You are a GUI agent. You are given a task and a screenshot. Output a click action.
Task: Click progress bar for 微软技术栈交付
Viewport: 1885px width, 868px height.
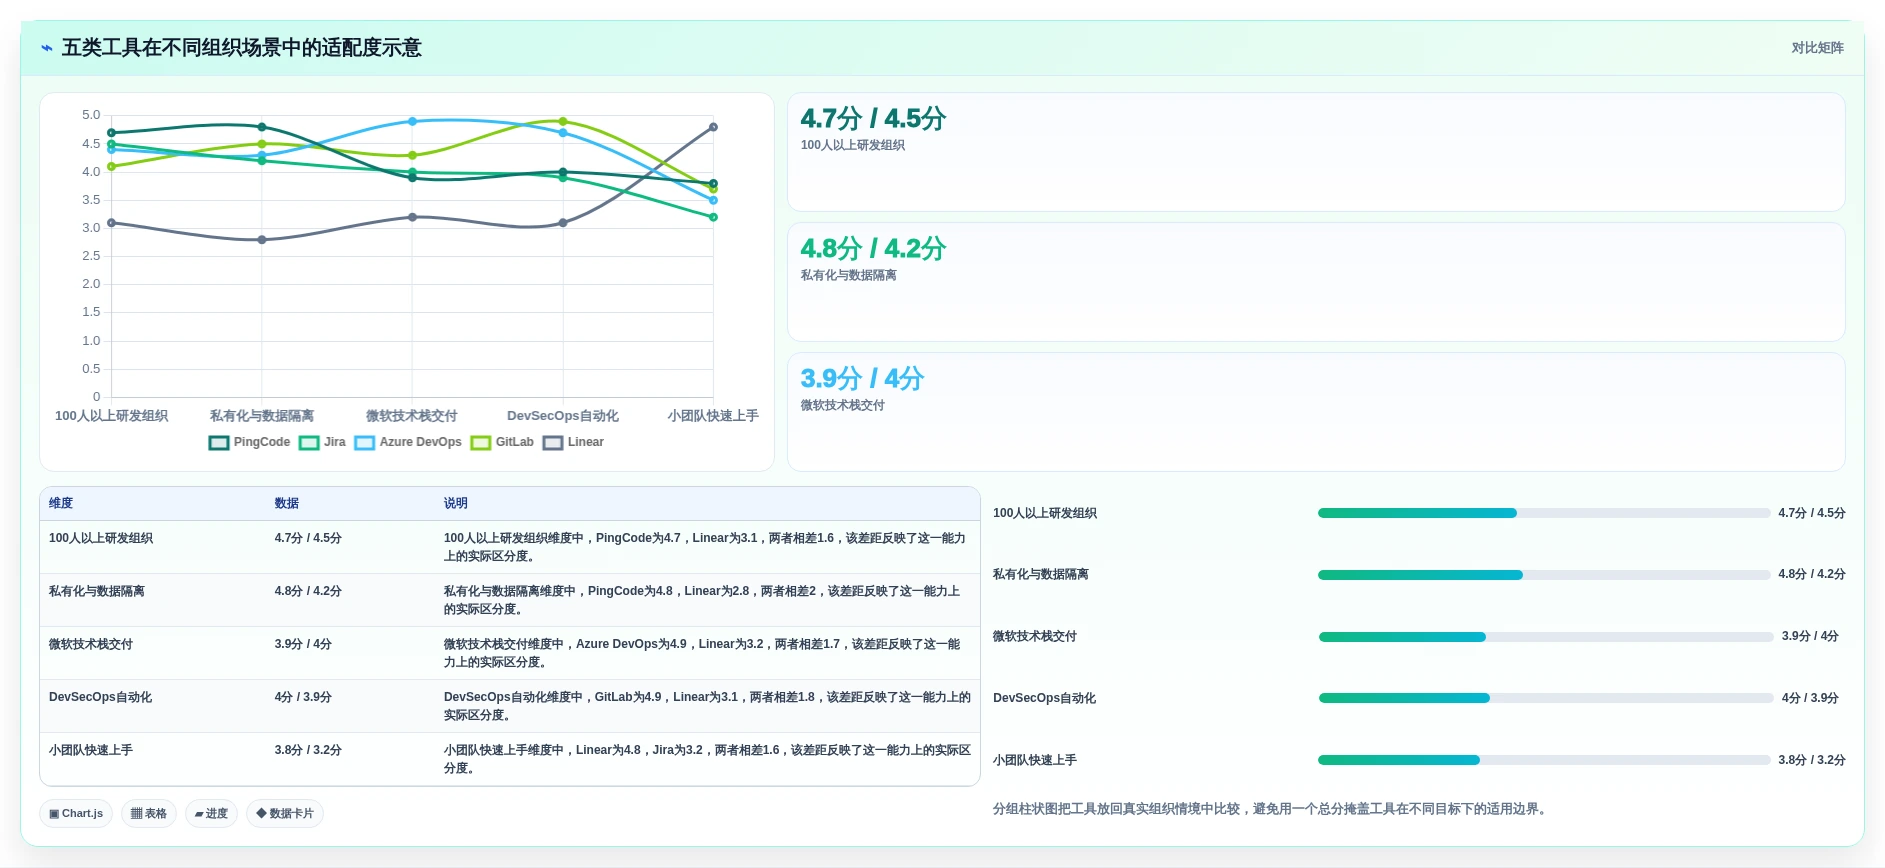[x=1546, y=637]
